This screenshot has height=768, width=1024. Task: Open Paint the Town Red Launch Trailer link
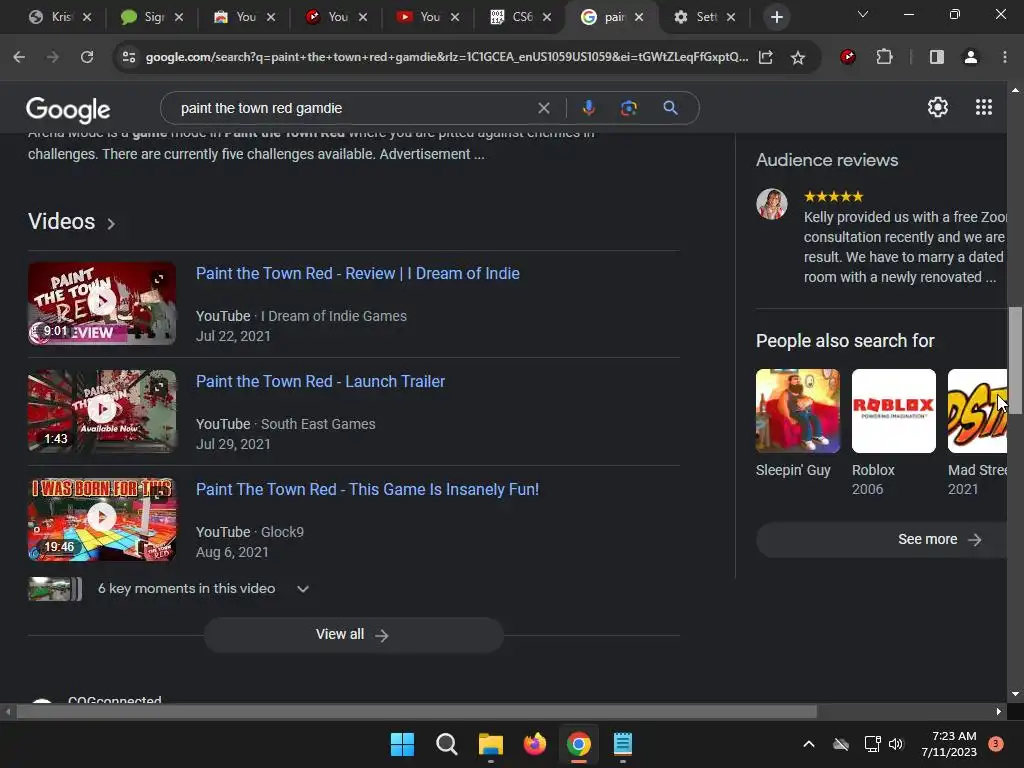320,381
